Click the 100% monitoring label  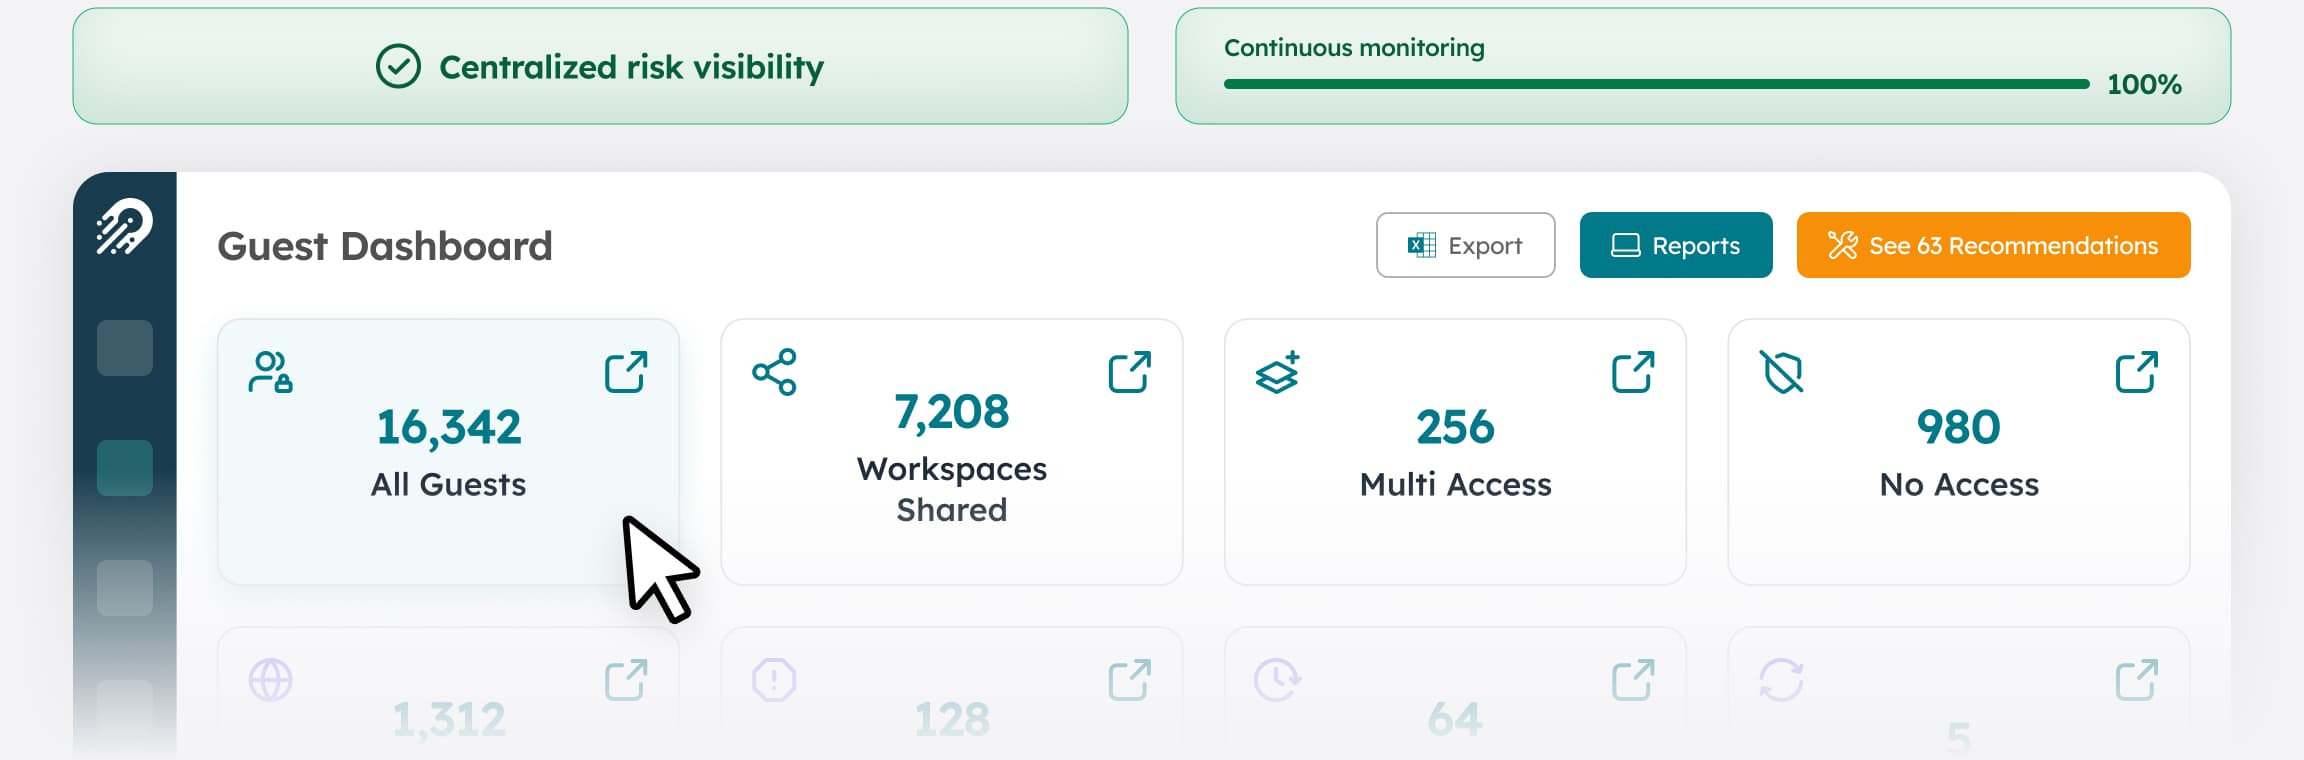[x=2144, y=84]
